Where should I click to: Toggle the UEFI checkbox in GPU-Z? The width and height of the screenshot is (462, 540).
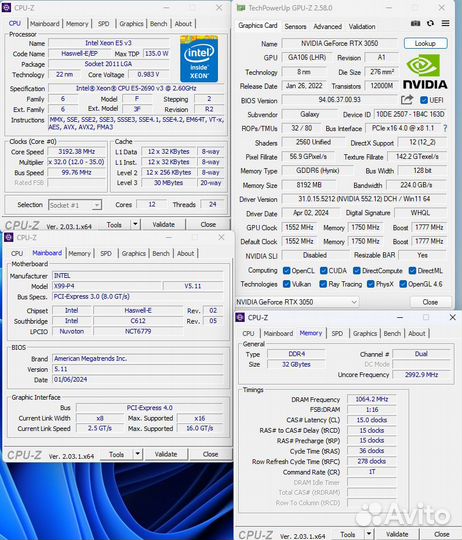[x=424, y=100]
